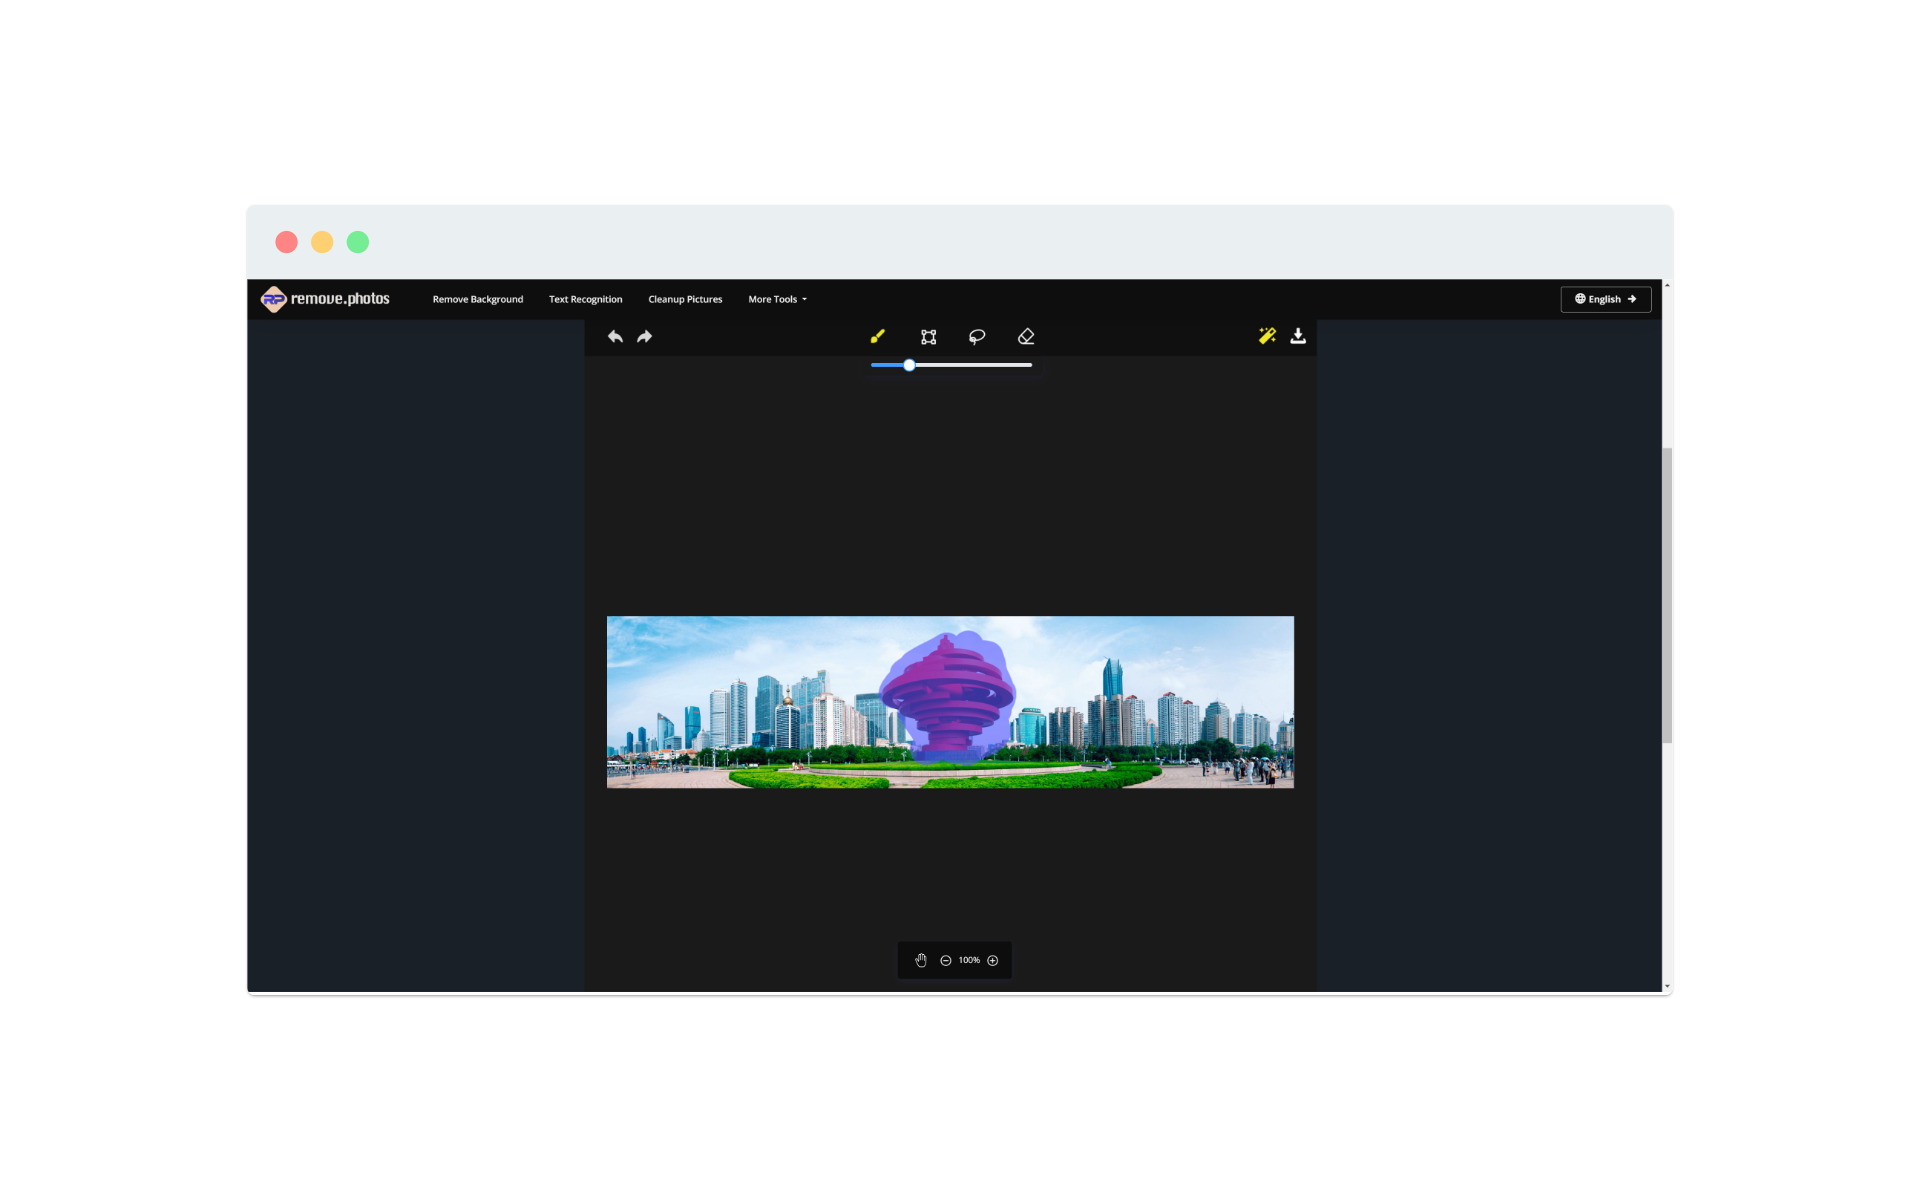This screenshot has height=1200, width=1920.
Task: Open the More Tools dropdown
Action: 777,299
